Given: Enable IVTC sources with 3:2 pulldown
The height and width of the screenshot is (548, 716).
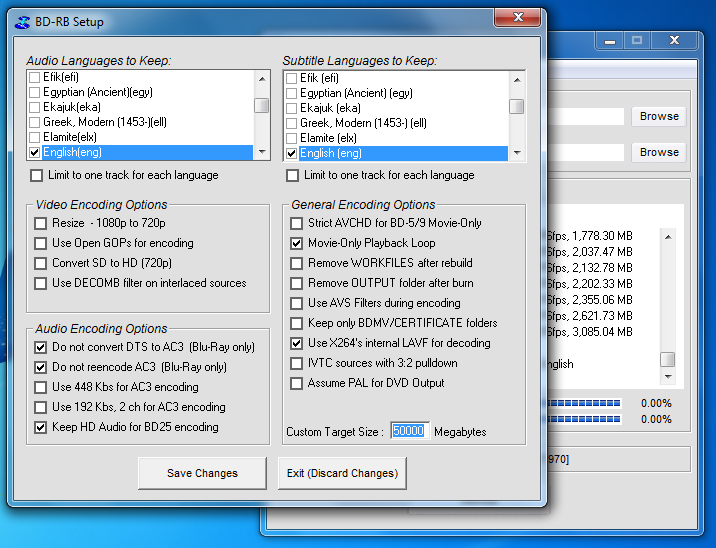Looking at the screenshot, I should tap(296, 364).
